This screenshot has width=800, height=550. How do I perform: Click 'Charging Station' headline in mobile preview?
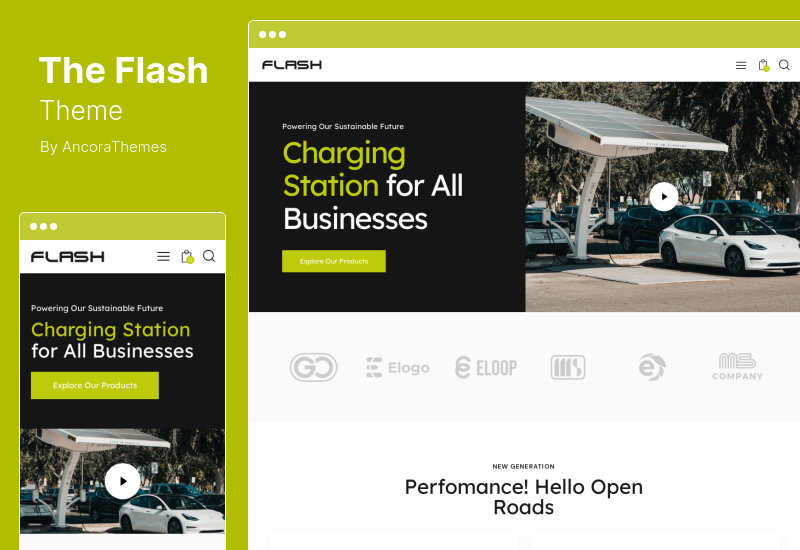click(x=111, y=330)
